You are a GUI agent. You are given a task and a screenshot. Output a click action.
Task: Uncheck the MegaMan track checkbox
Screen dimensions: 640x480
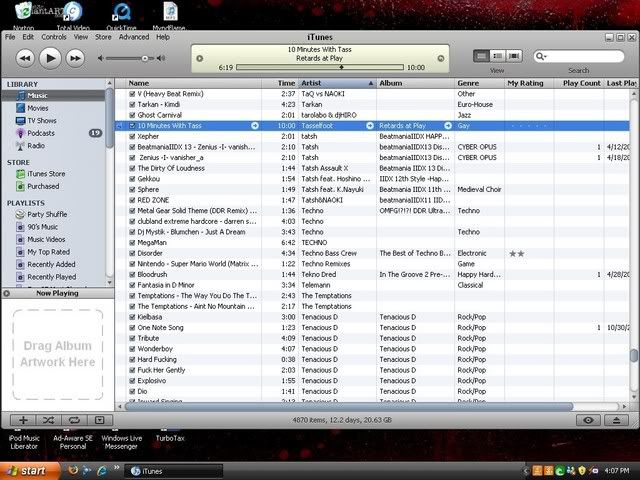132,242
